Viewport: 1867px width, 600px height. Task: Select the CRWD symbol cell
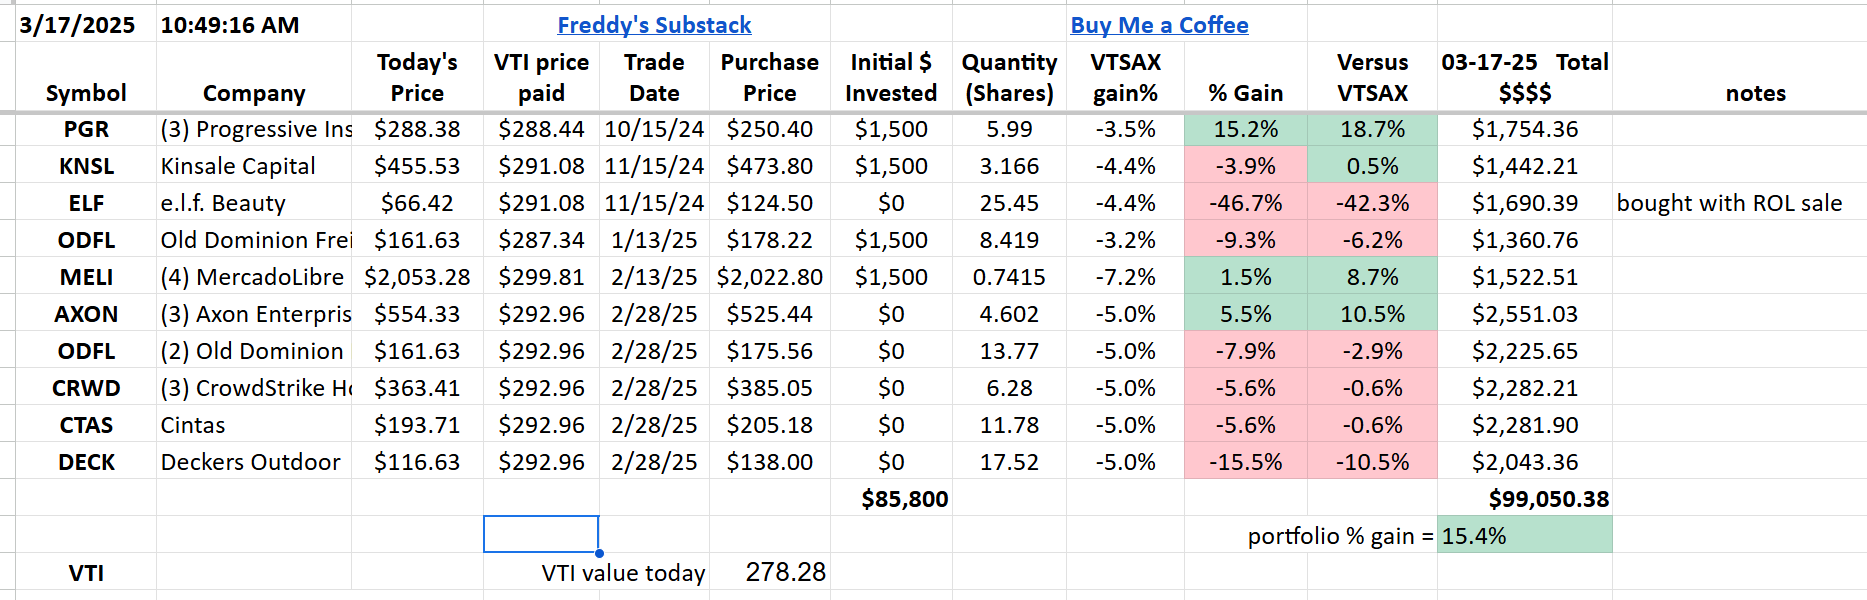coord(86,388)
